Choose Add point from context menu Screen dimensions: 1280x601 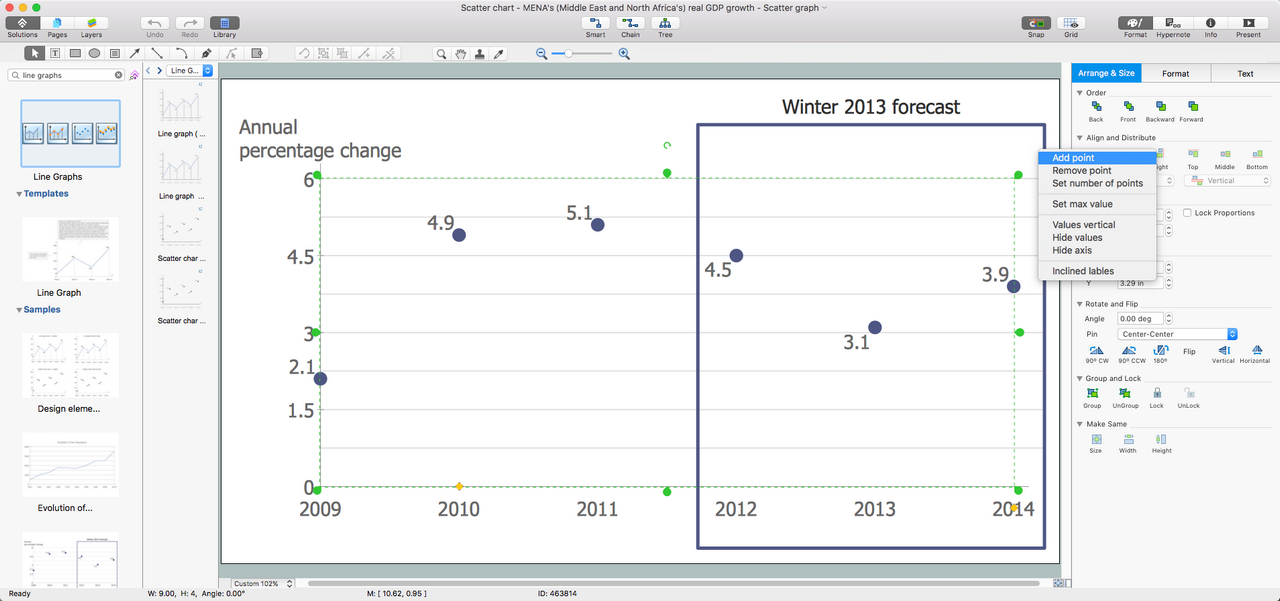tap(1097, 158)
